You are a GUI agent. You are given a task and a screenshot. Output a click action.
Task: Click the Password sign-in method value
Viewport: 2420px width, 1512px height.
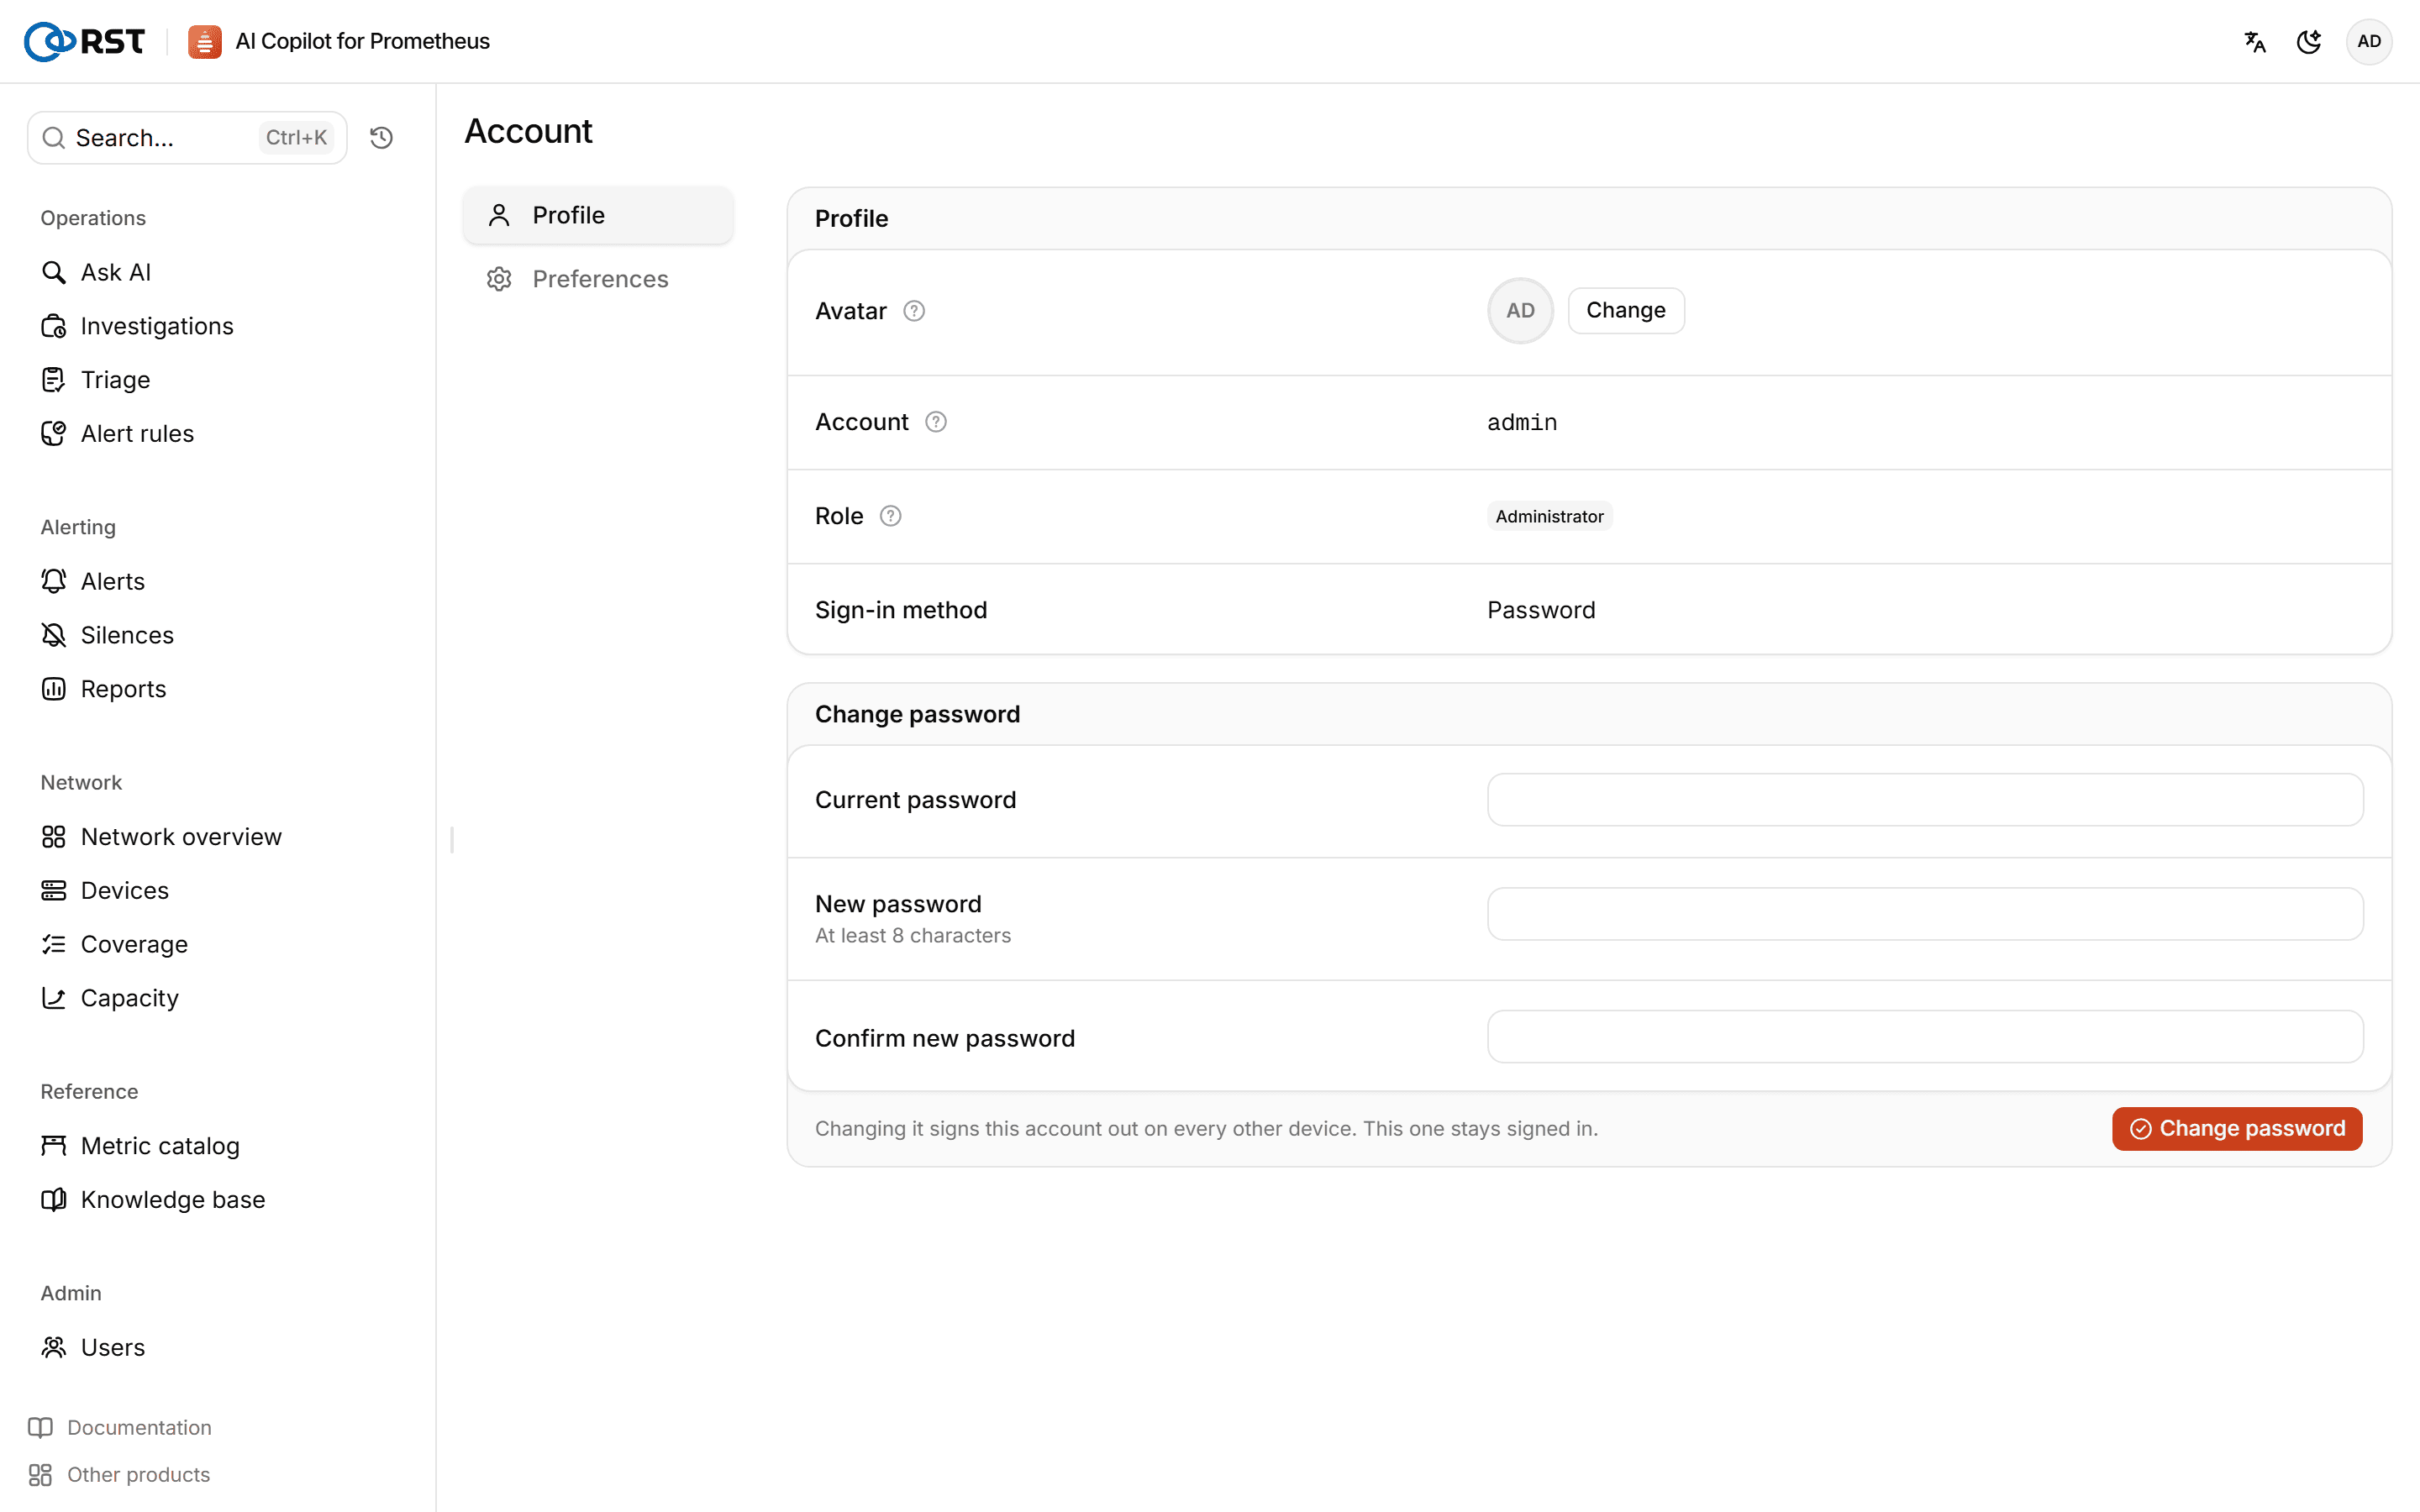[1541, 610]
